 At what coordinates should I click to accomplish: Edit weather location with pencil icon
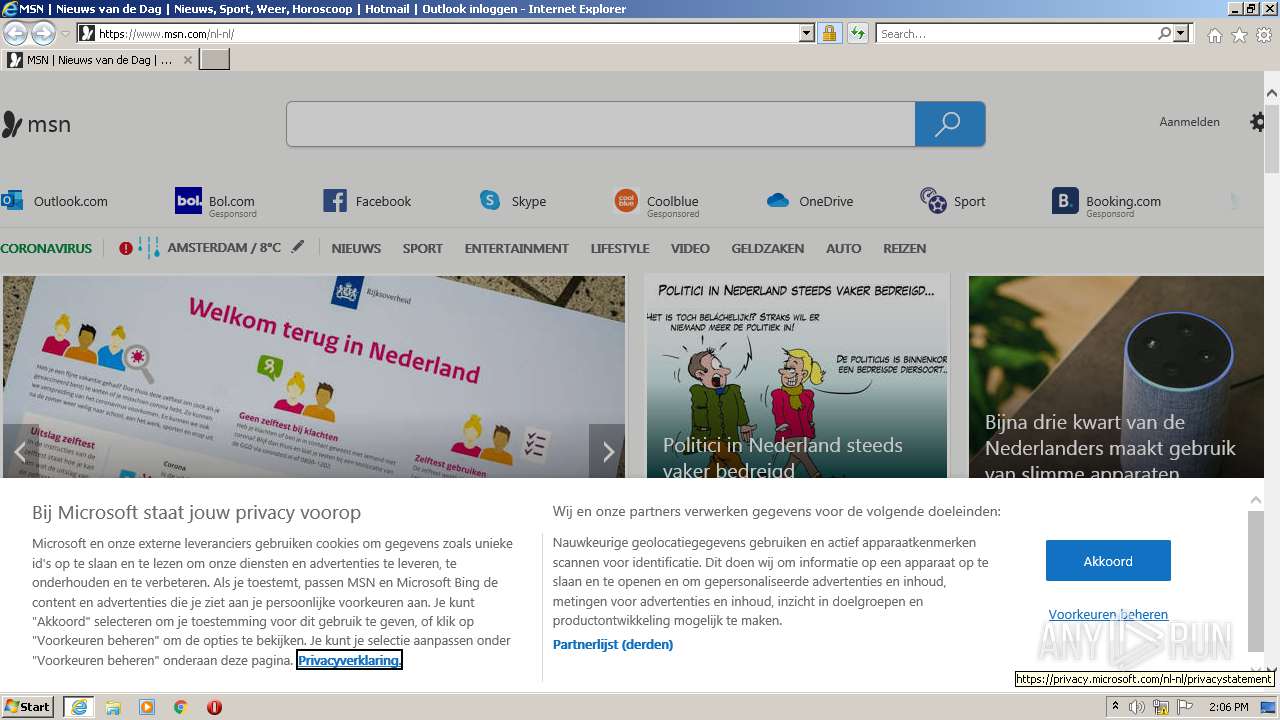pos(298,246)
